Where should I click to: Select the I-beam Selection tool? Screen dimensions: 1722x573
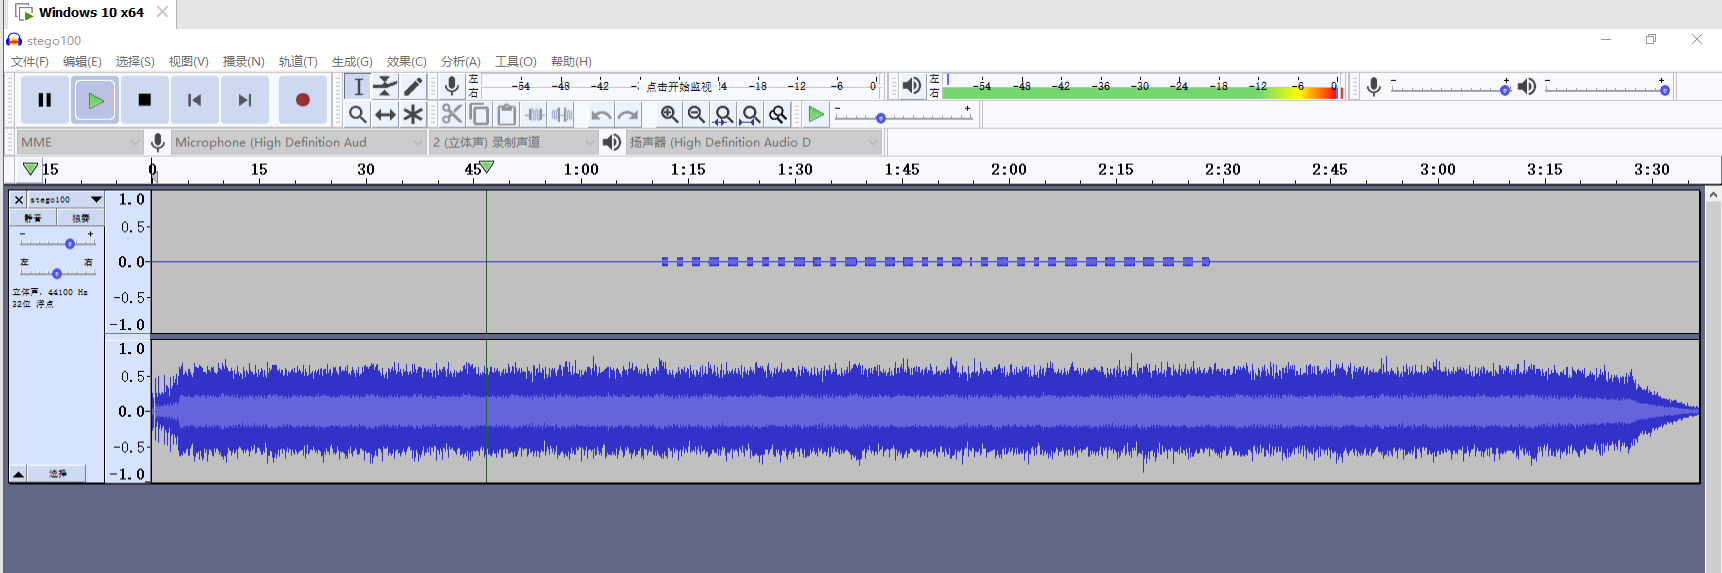click(358, 87)
